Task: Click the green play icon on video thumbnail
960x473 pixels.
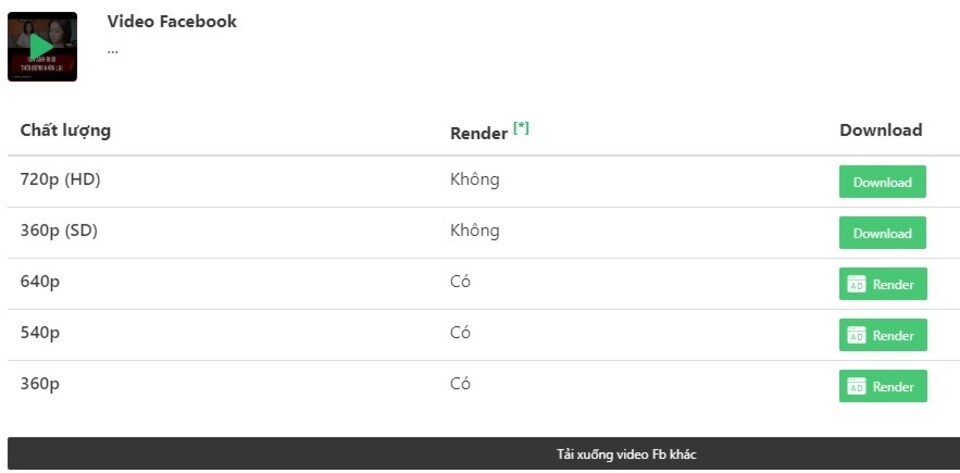Action: (42, 46)
